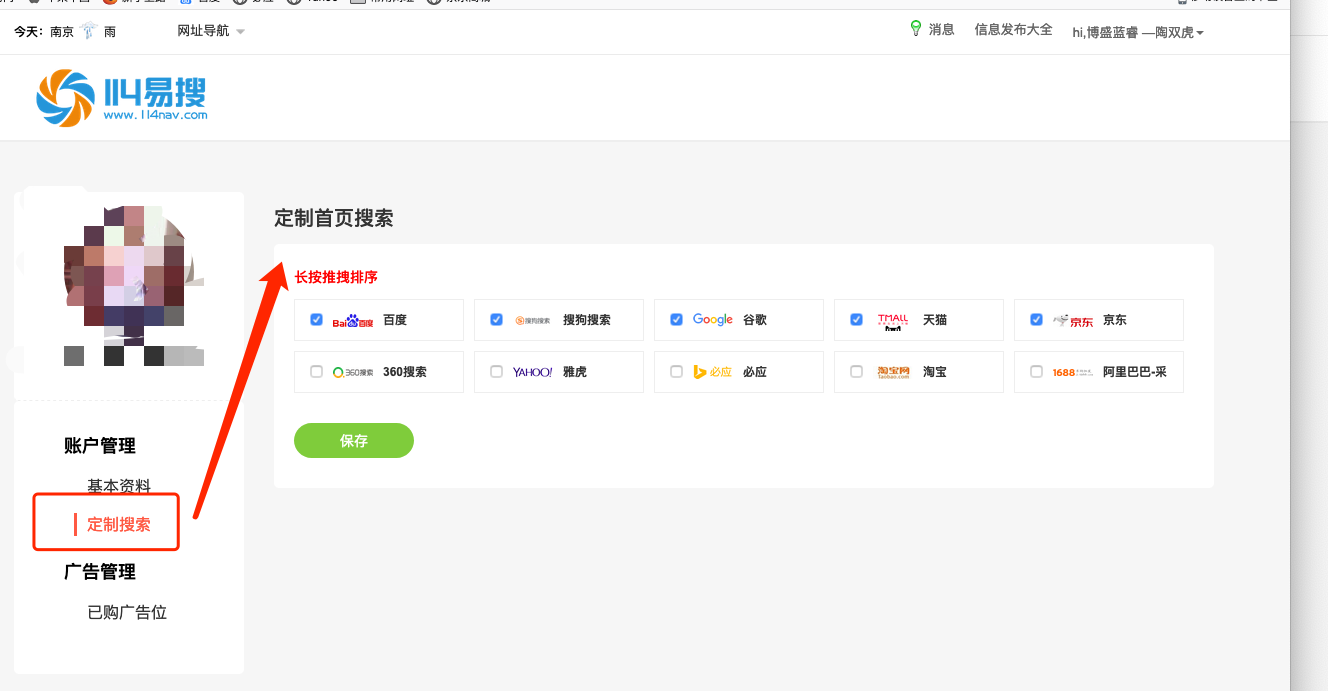Click the 天猫 label text
Image resolution: width=1328 pixels, height=691 pixels.
coord(935,320)
